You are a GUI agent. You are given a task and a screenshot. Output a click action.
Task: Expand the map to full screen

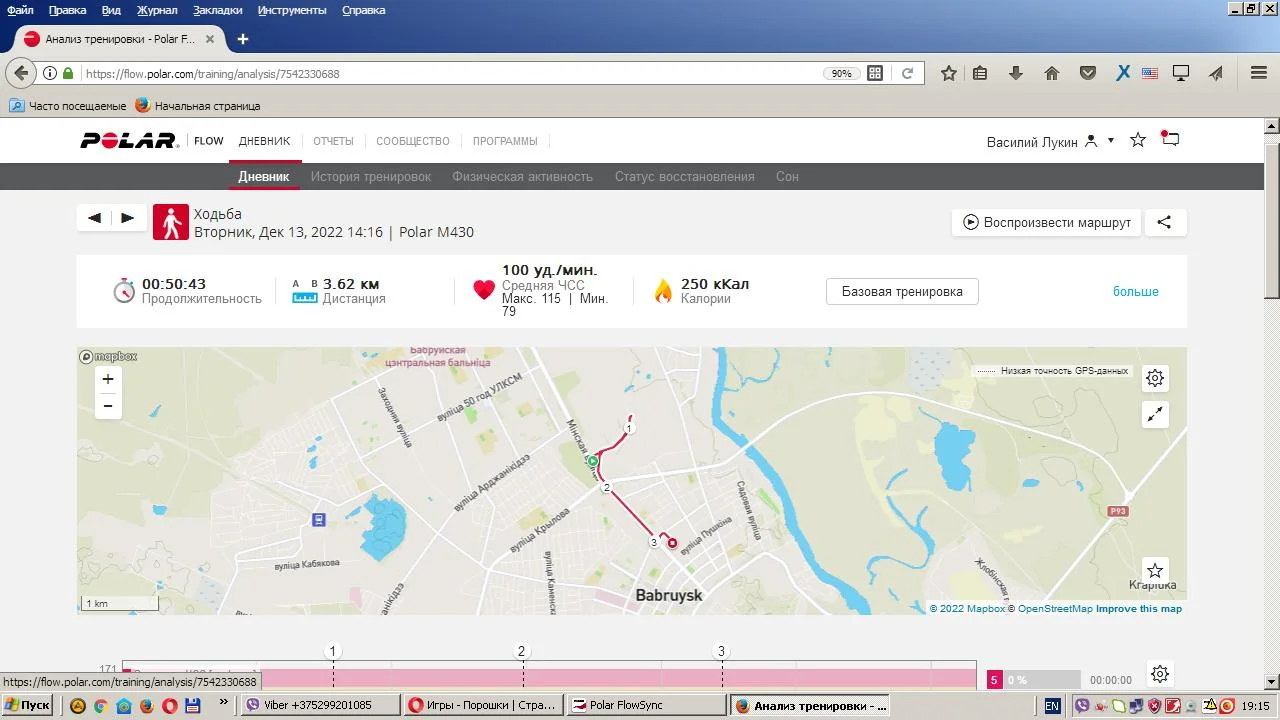(1155, 414)
